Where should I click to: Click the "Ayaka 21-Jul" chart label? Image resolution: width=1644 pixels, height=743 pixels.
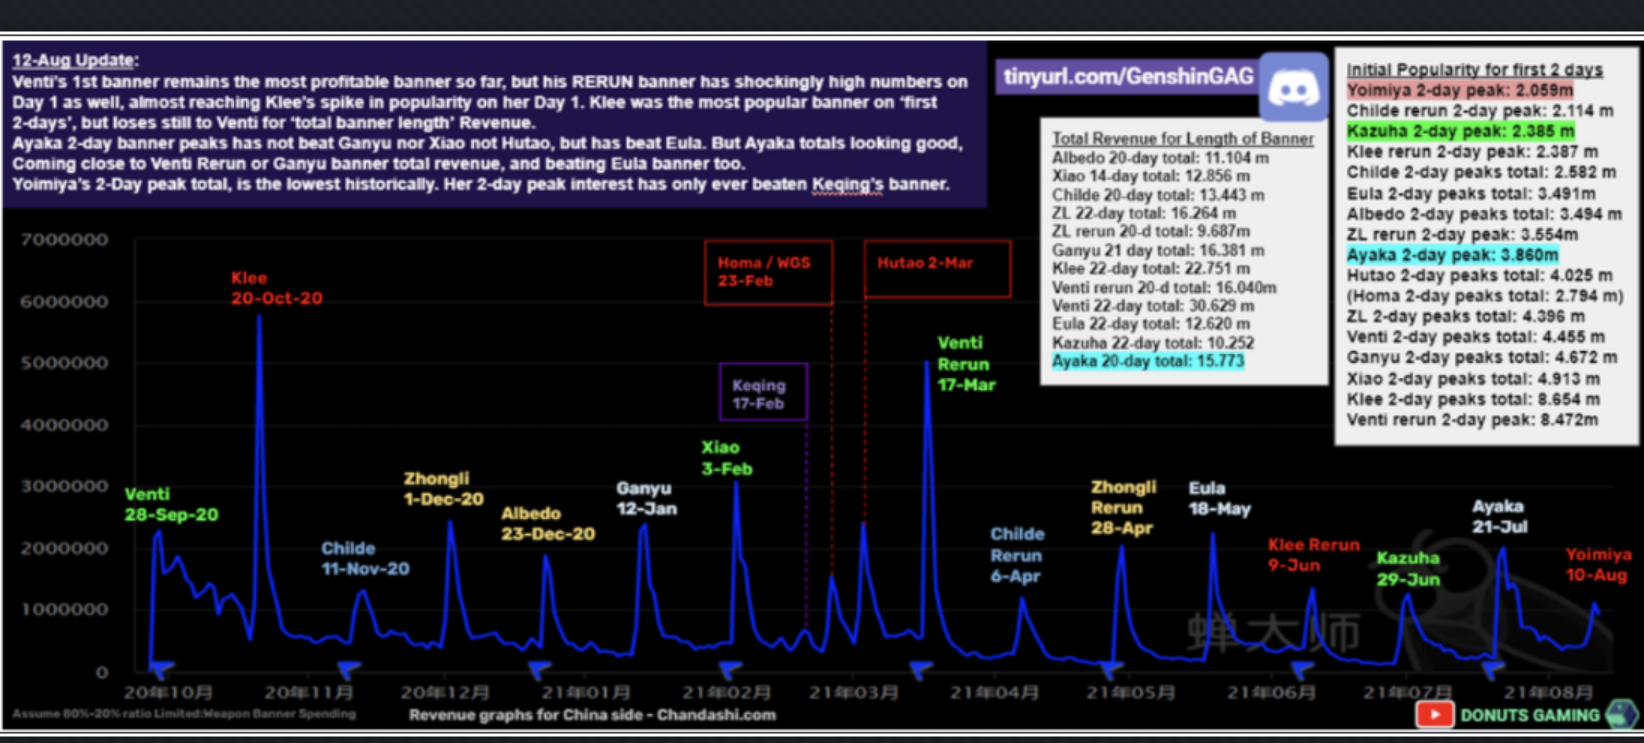click(x=1499, y=517)
